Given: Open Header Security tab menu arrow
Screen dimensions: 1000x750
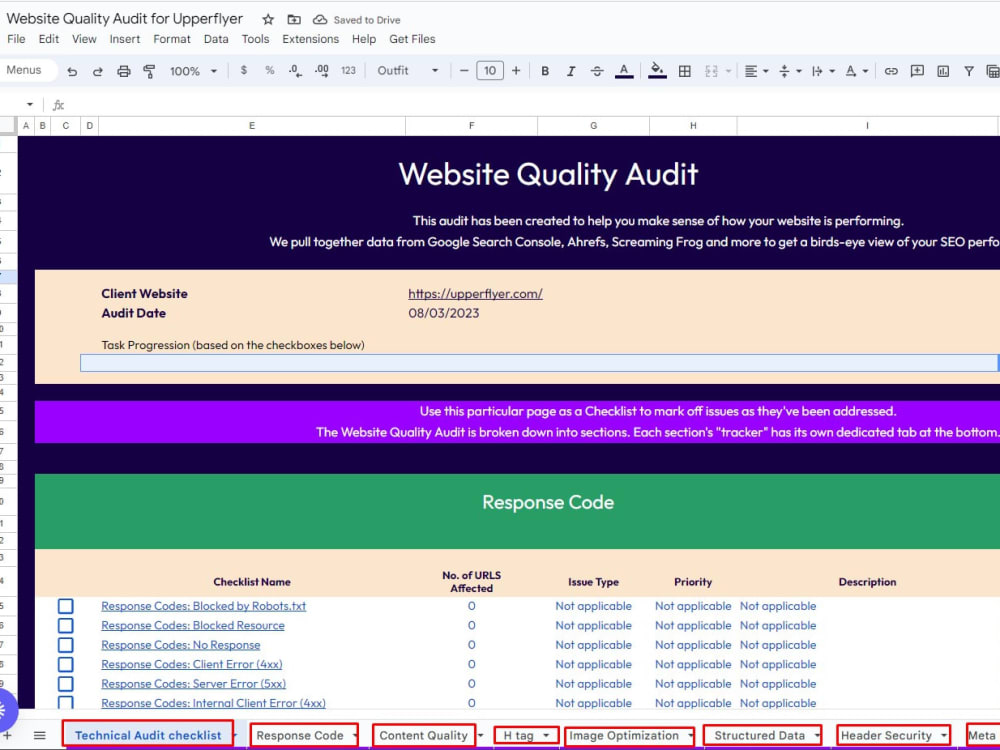Looking at the screenshot, I should point(943,735).
